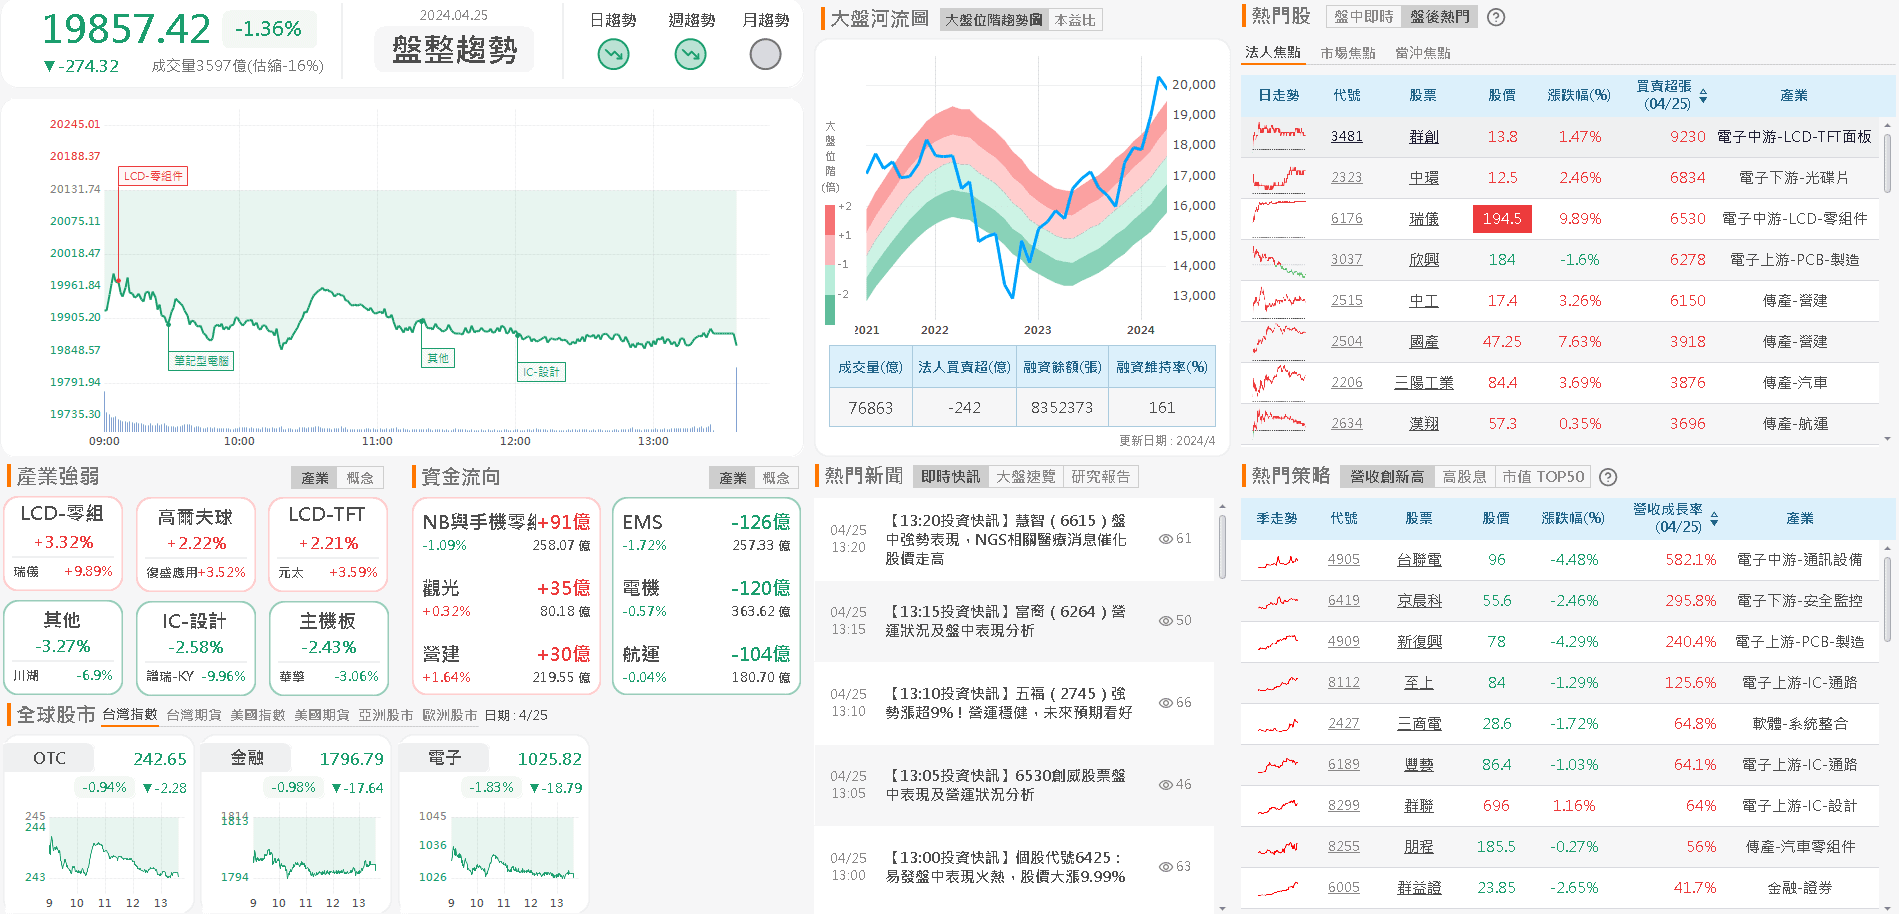Select 概念 toggle in 產業強弱

coord(360,478)
